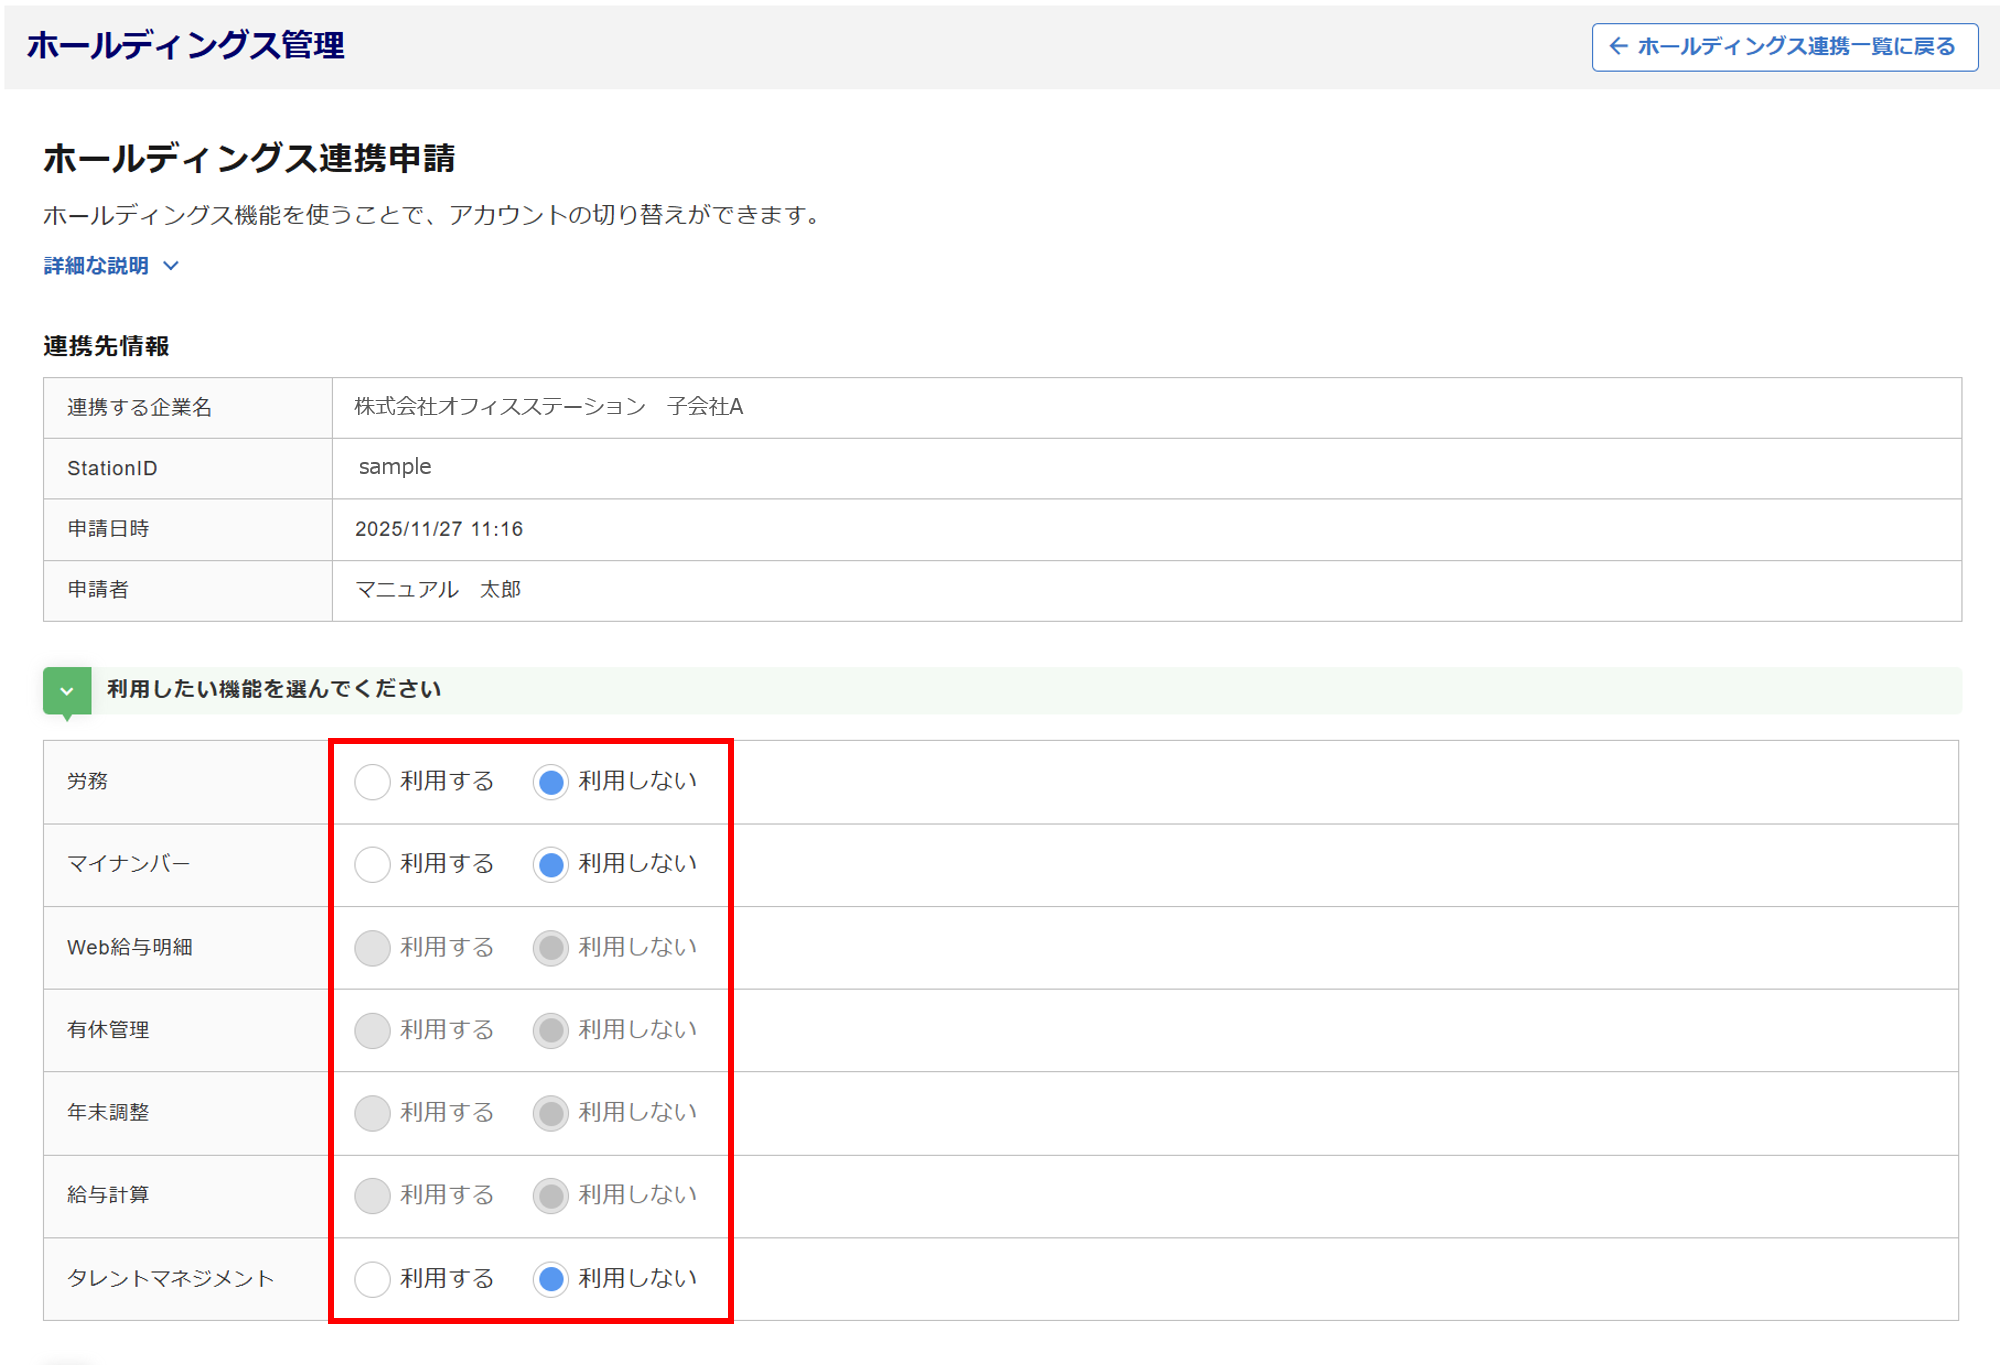Viewport: 2000px width, 1365px height.
Task: Click 利用しない radio for 給与計算
Action: click(551, 1196)
